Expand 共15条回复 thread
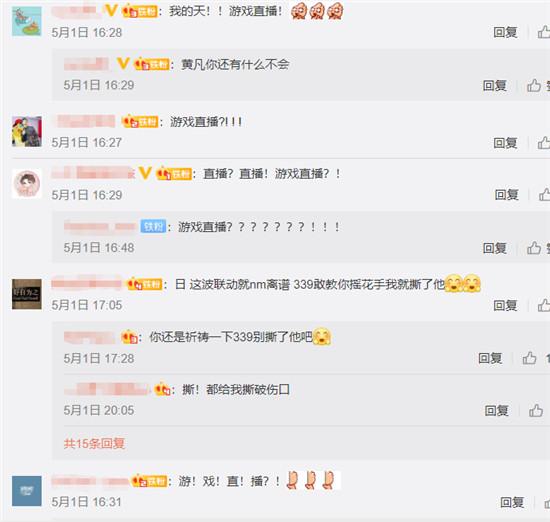 coord(94,443)
